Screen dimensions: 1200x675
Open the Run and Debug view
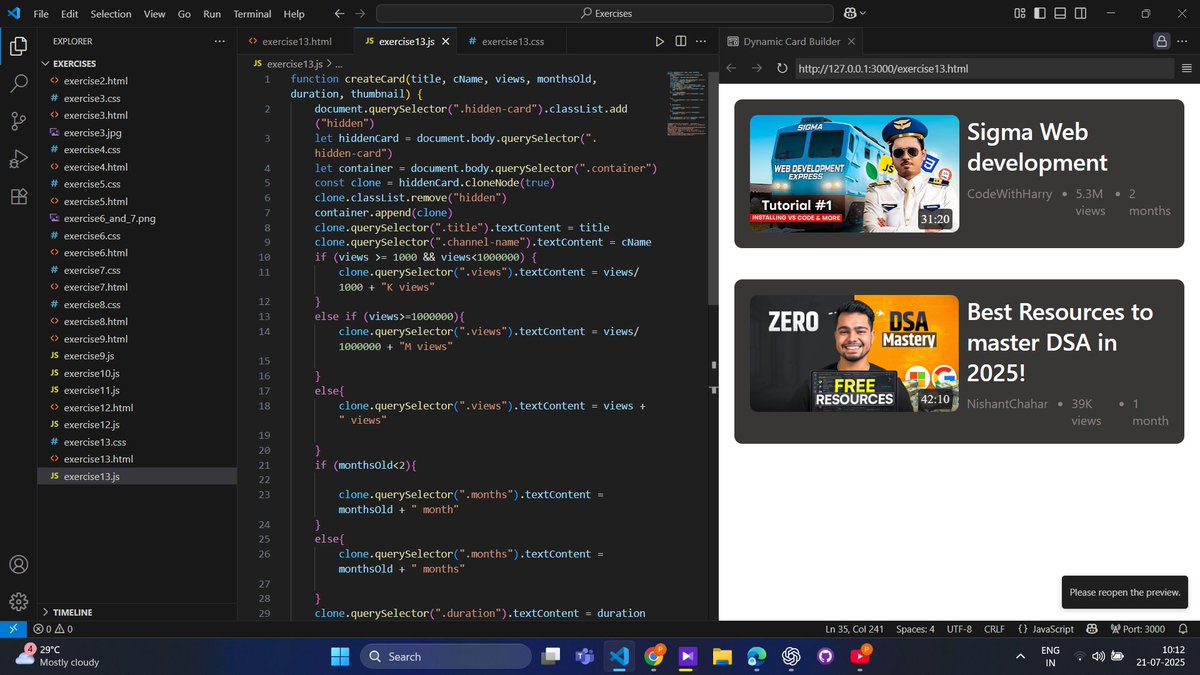click(18, 159)
